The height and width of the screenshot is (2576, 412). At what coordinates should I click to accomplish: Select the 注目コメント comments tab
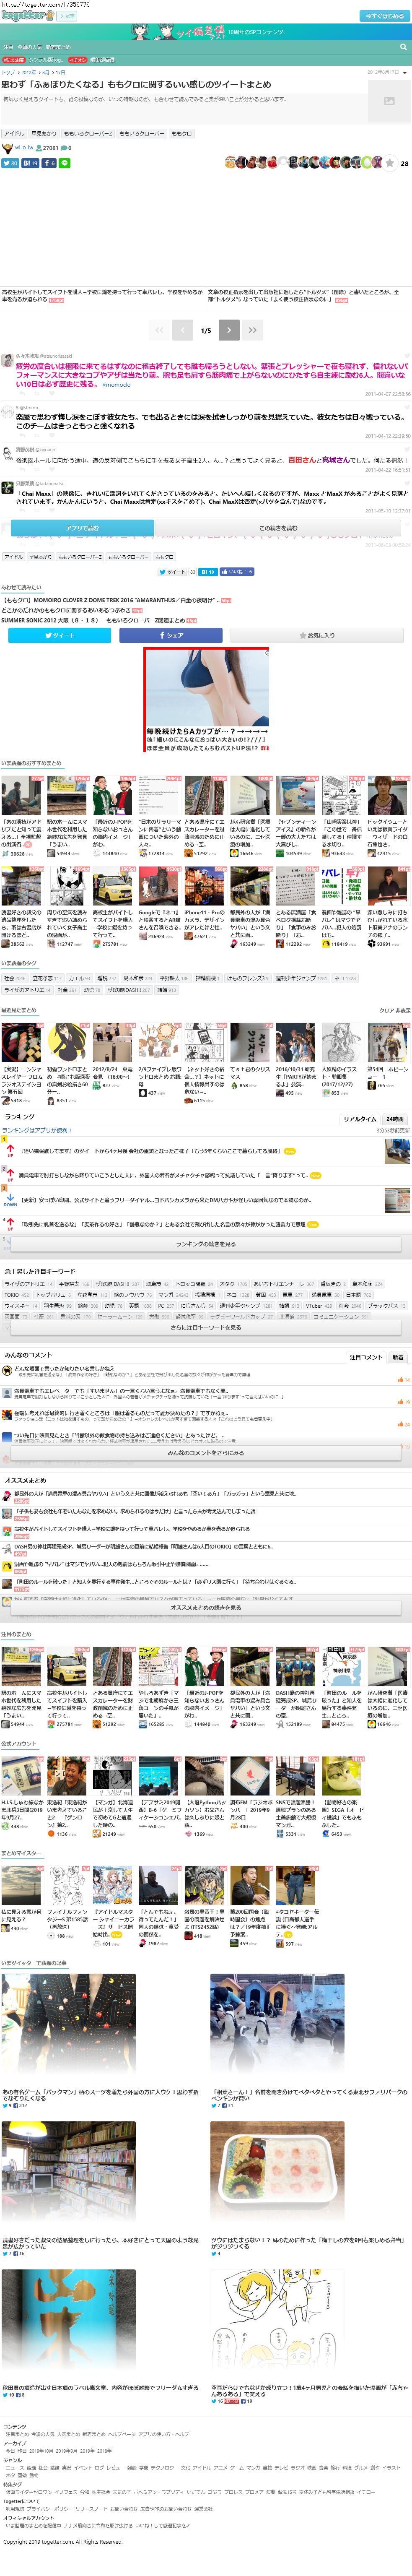tap(366, 1357)
